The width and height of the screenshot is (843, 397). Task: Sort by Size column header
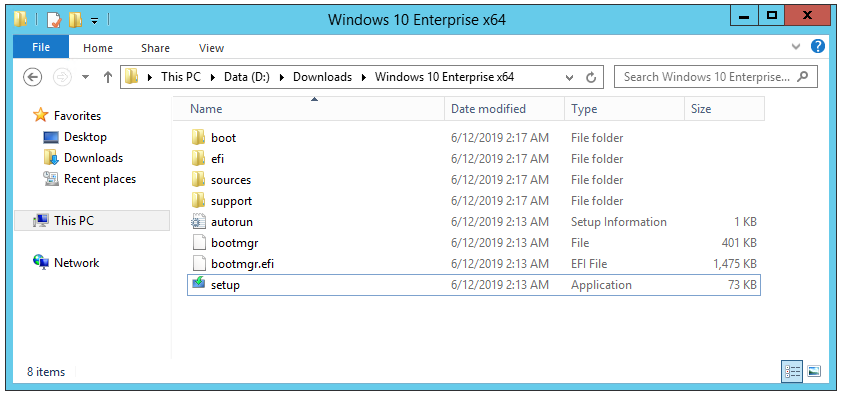pos(724,109)
